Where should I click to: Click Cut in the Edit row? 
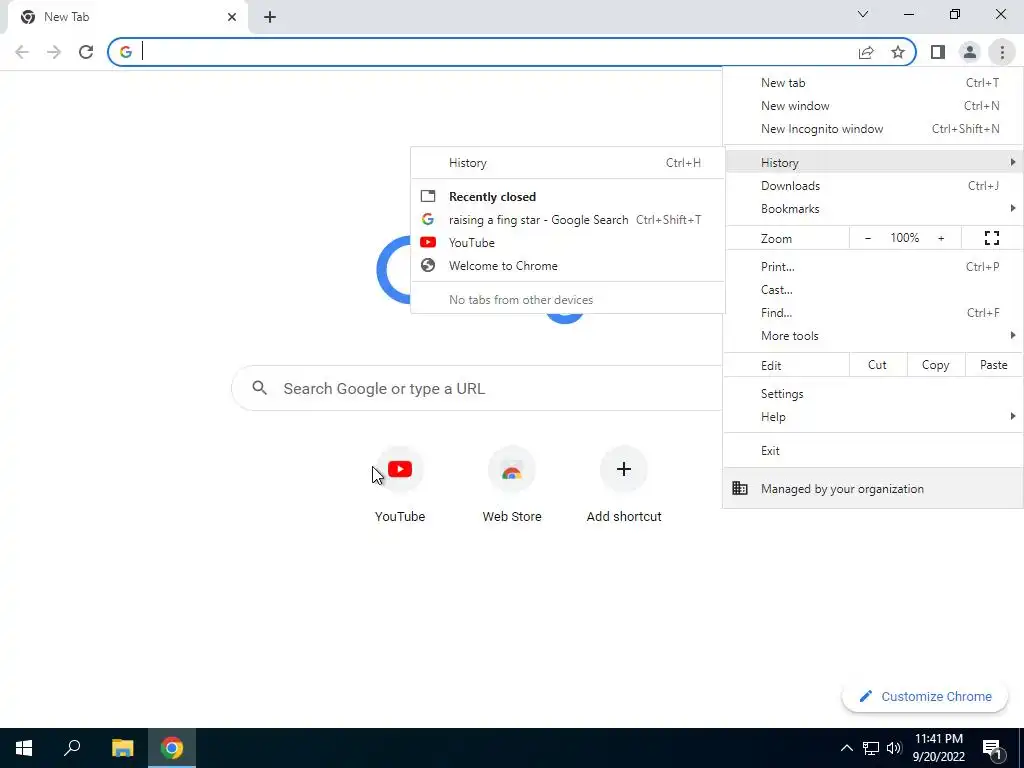(x=878, y=365)
